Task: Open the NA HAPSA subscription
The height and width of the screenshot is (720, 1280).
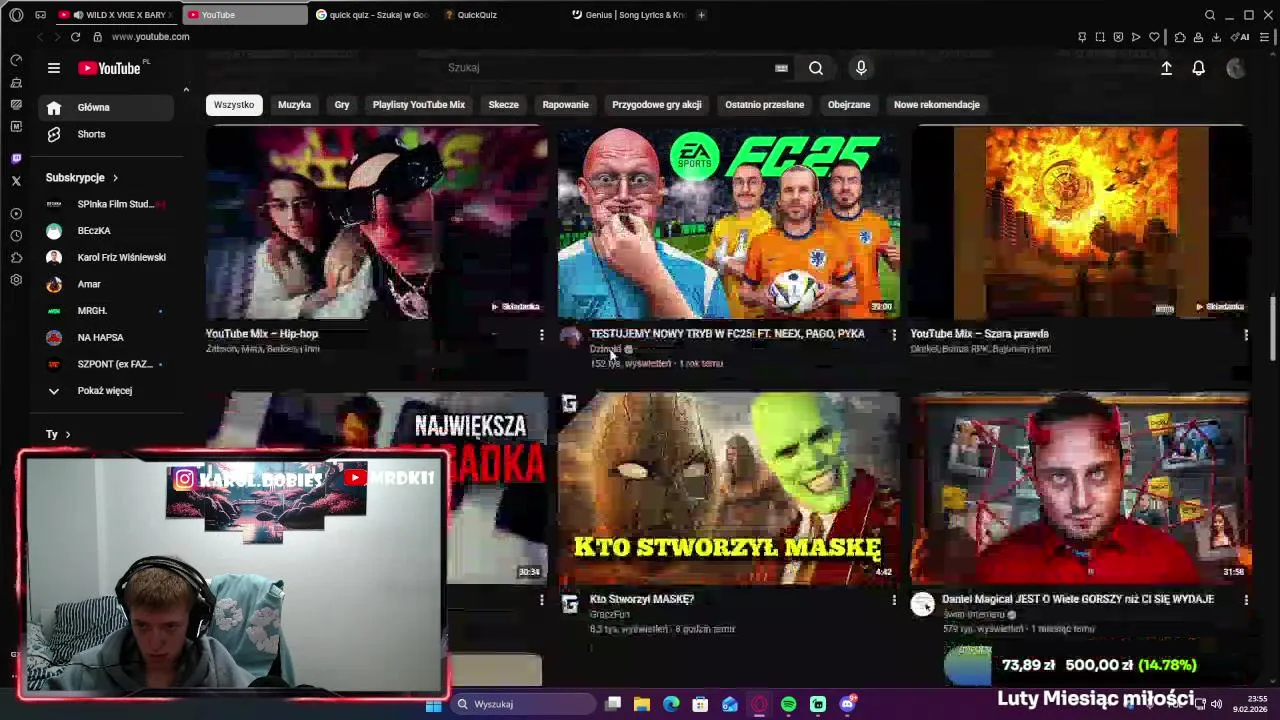Action: 106,337
